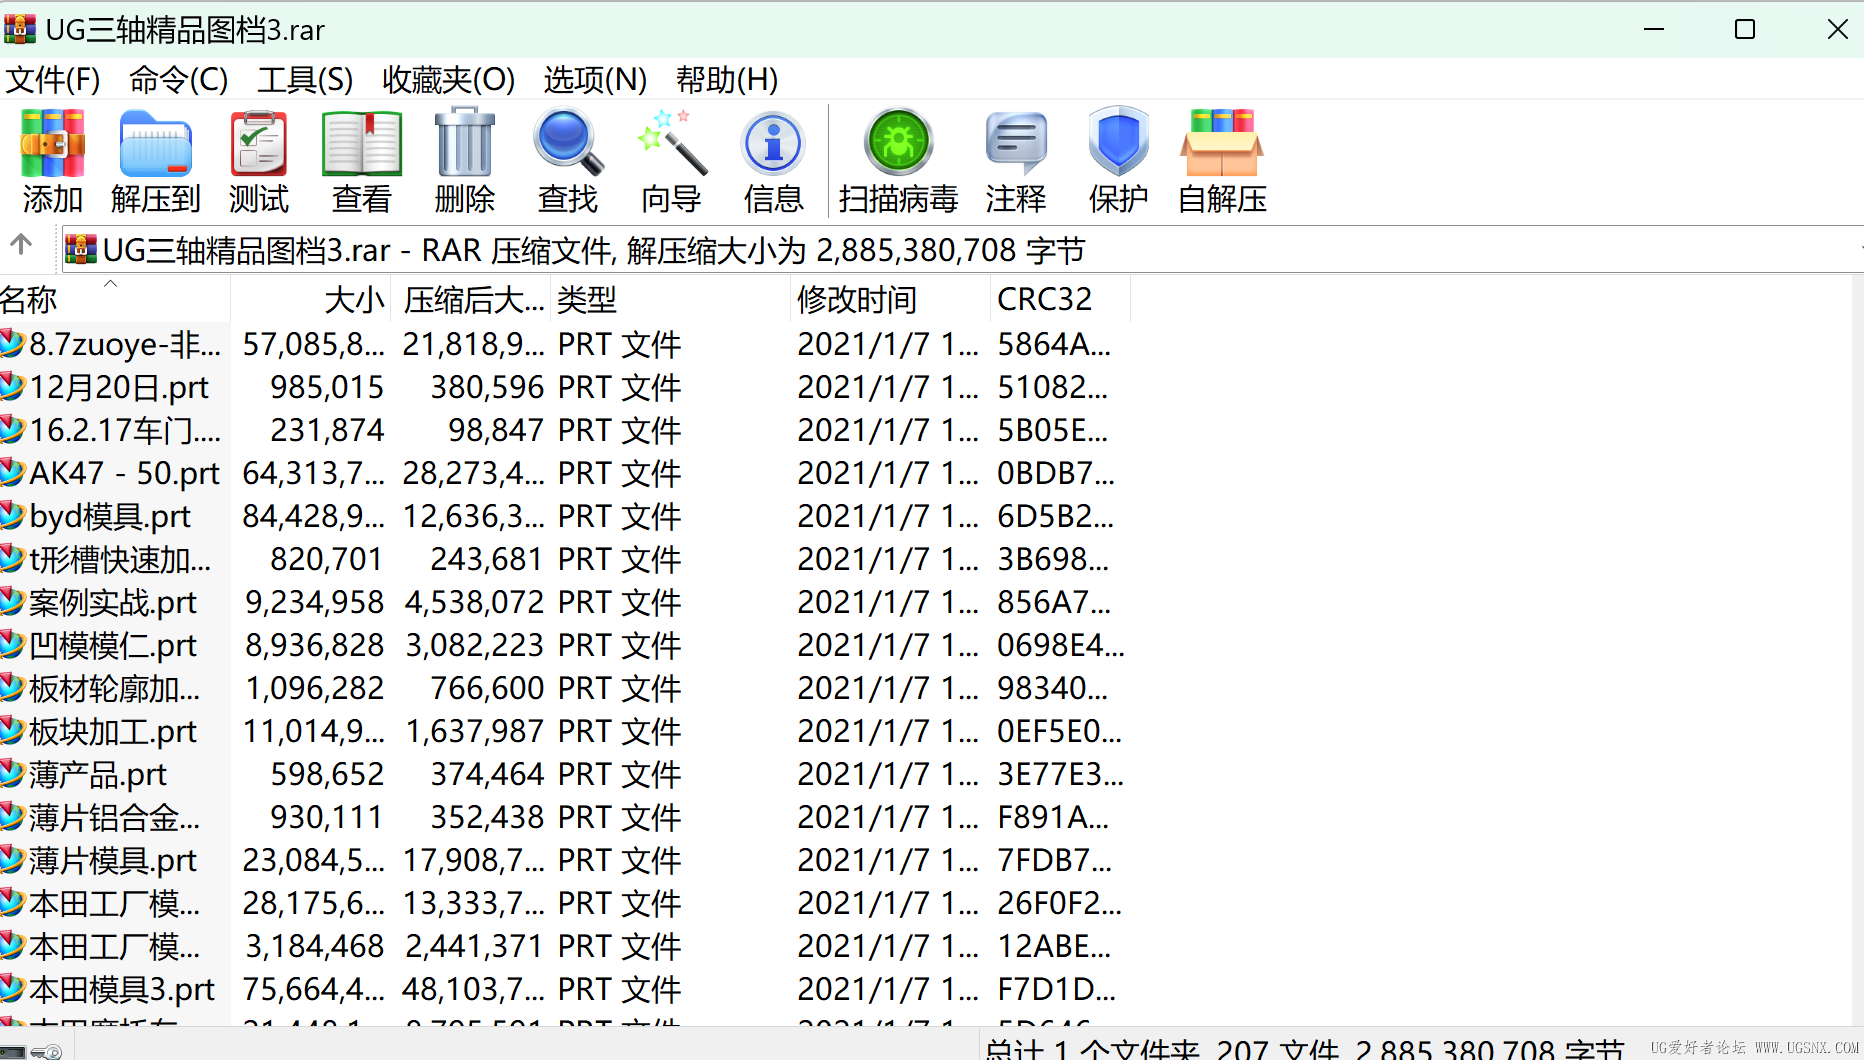Sort by the Type (类型) column header
Image resolution: width=1864 pixels, height=1060 pixels.
[x=671, y=299]
